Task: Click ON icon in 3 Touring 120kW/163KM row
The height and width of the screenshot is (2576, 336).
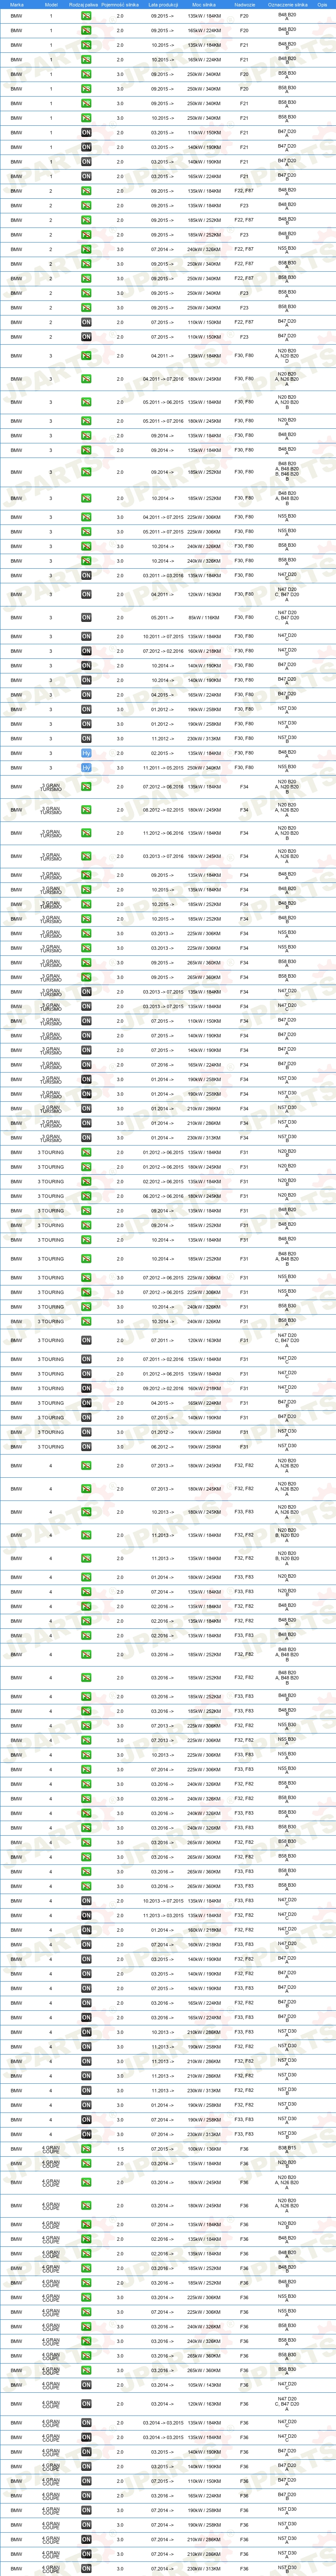Action: 86,1340
